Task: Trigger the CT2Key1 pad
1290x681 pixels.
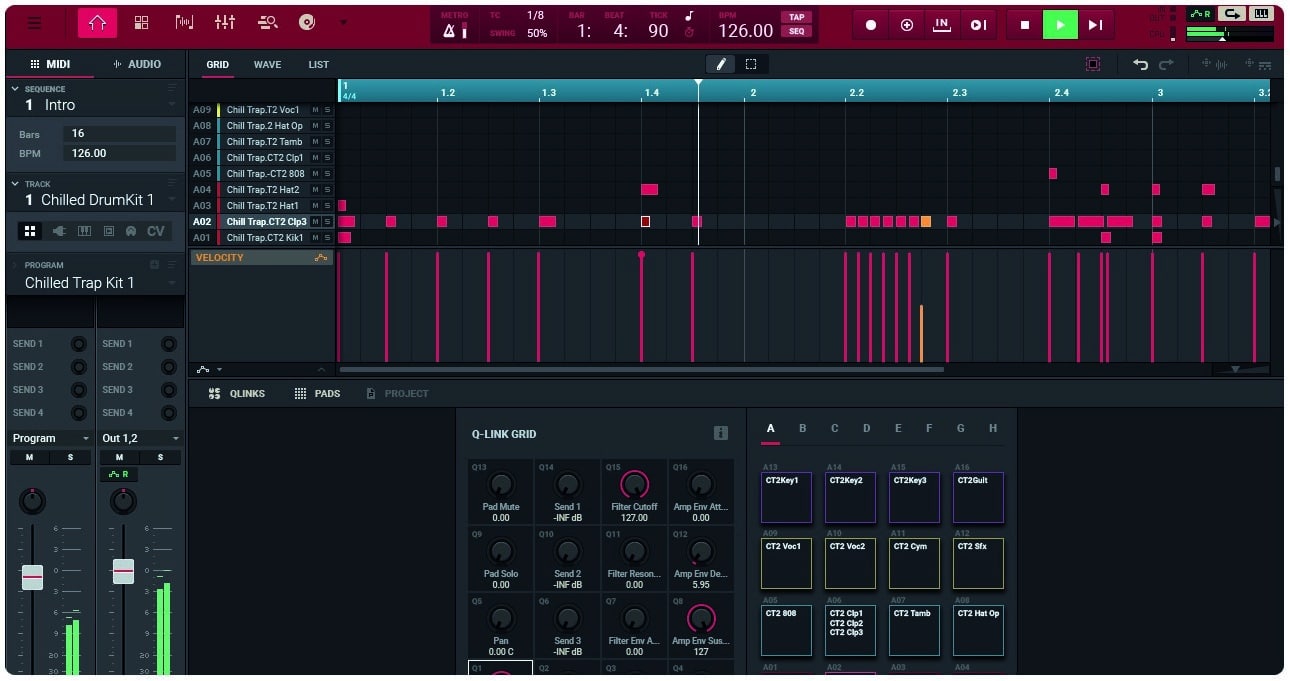Action: click(786, 497)
